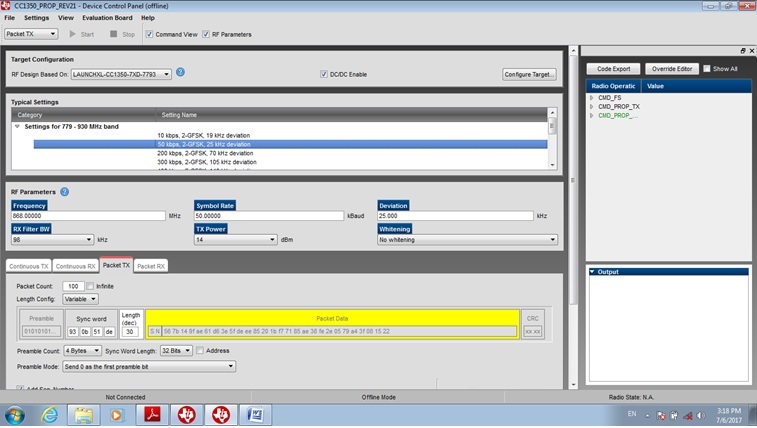Undock the Command View side panel
The width and height of the screenshot is (757, 428).
coord(743,51)
